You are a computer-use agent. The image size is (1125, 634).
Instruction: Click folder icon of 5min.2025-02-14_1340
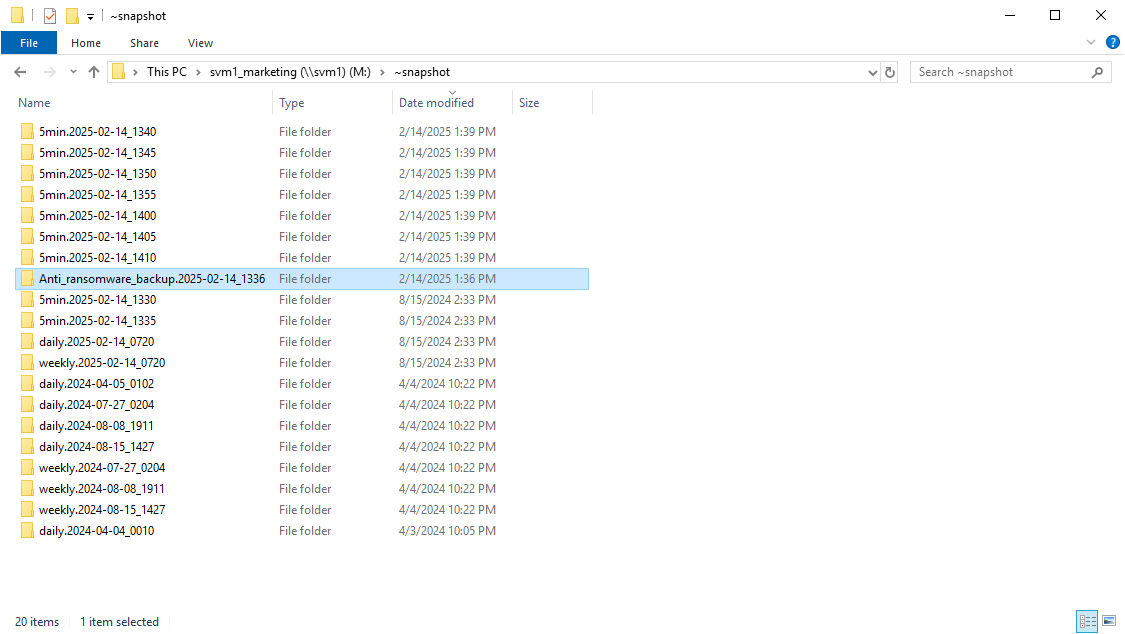(27, 131)
